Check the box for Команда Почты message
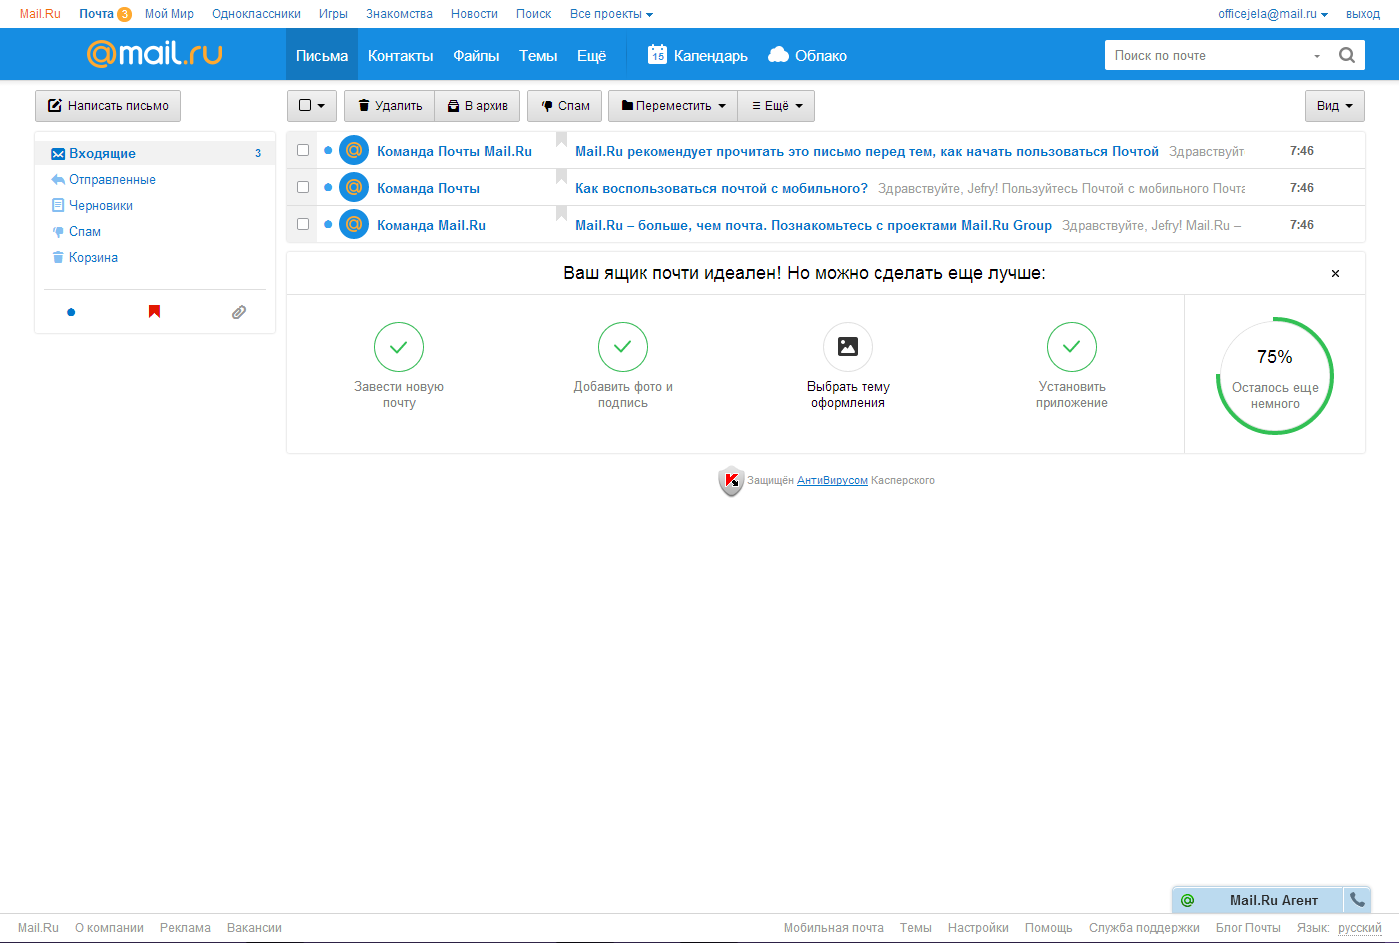This screenshot has height=943, width=1399. point(303,187)
